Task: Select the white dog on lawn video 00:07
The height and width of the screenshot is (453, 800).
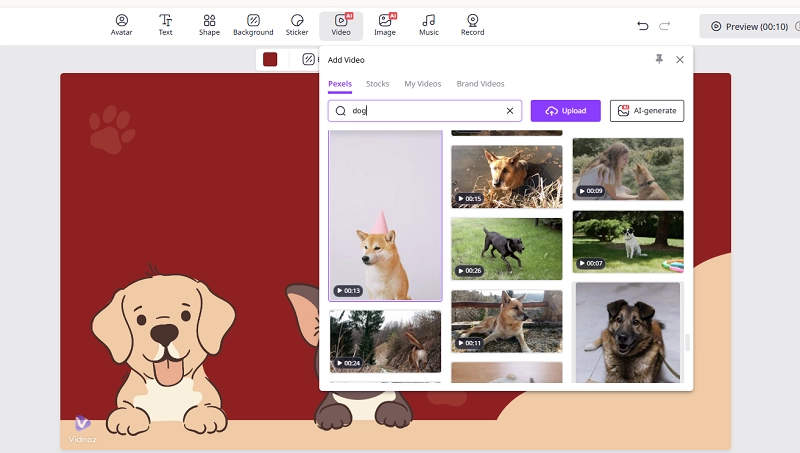Action: click(628, 241)
